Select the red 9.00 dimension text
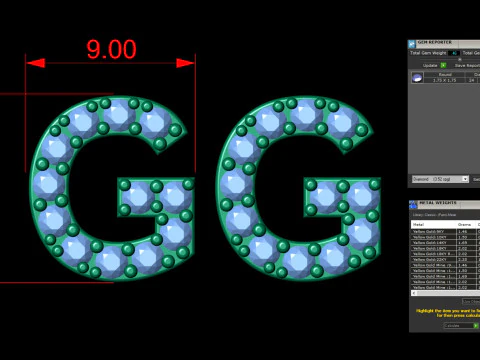 coord(111,50)
